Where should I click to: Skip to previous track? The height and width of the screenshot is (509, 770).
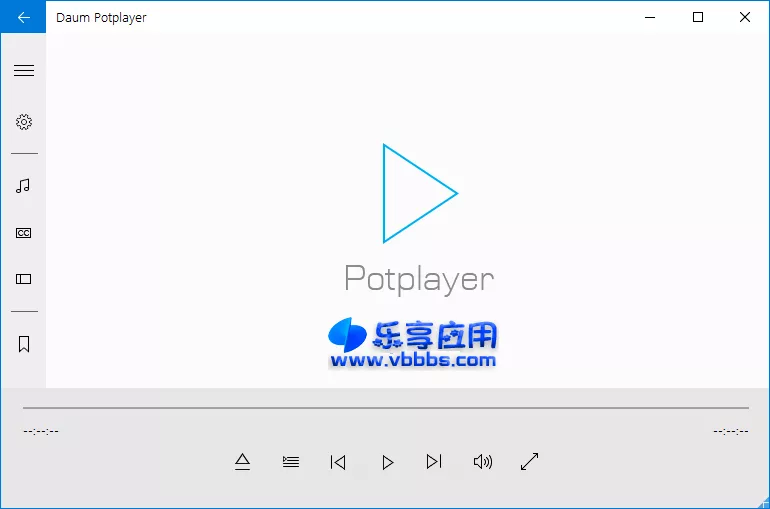[x=338, y=462]
